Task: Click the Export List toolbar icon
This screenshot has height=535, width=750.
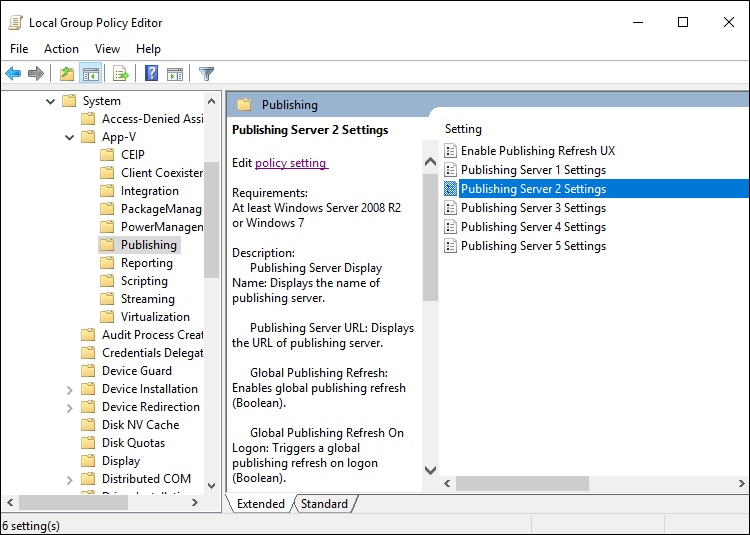Action: click(x=121, y=73)
